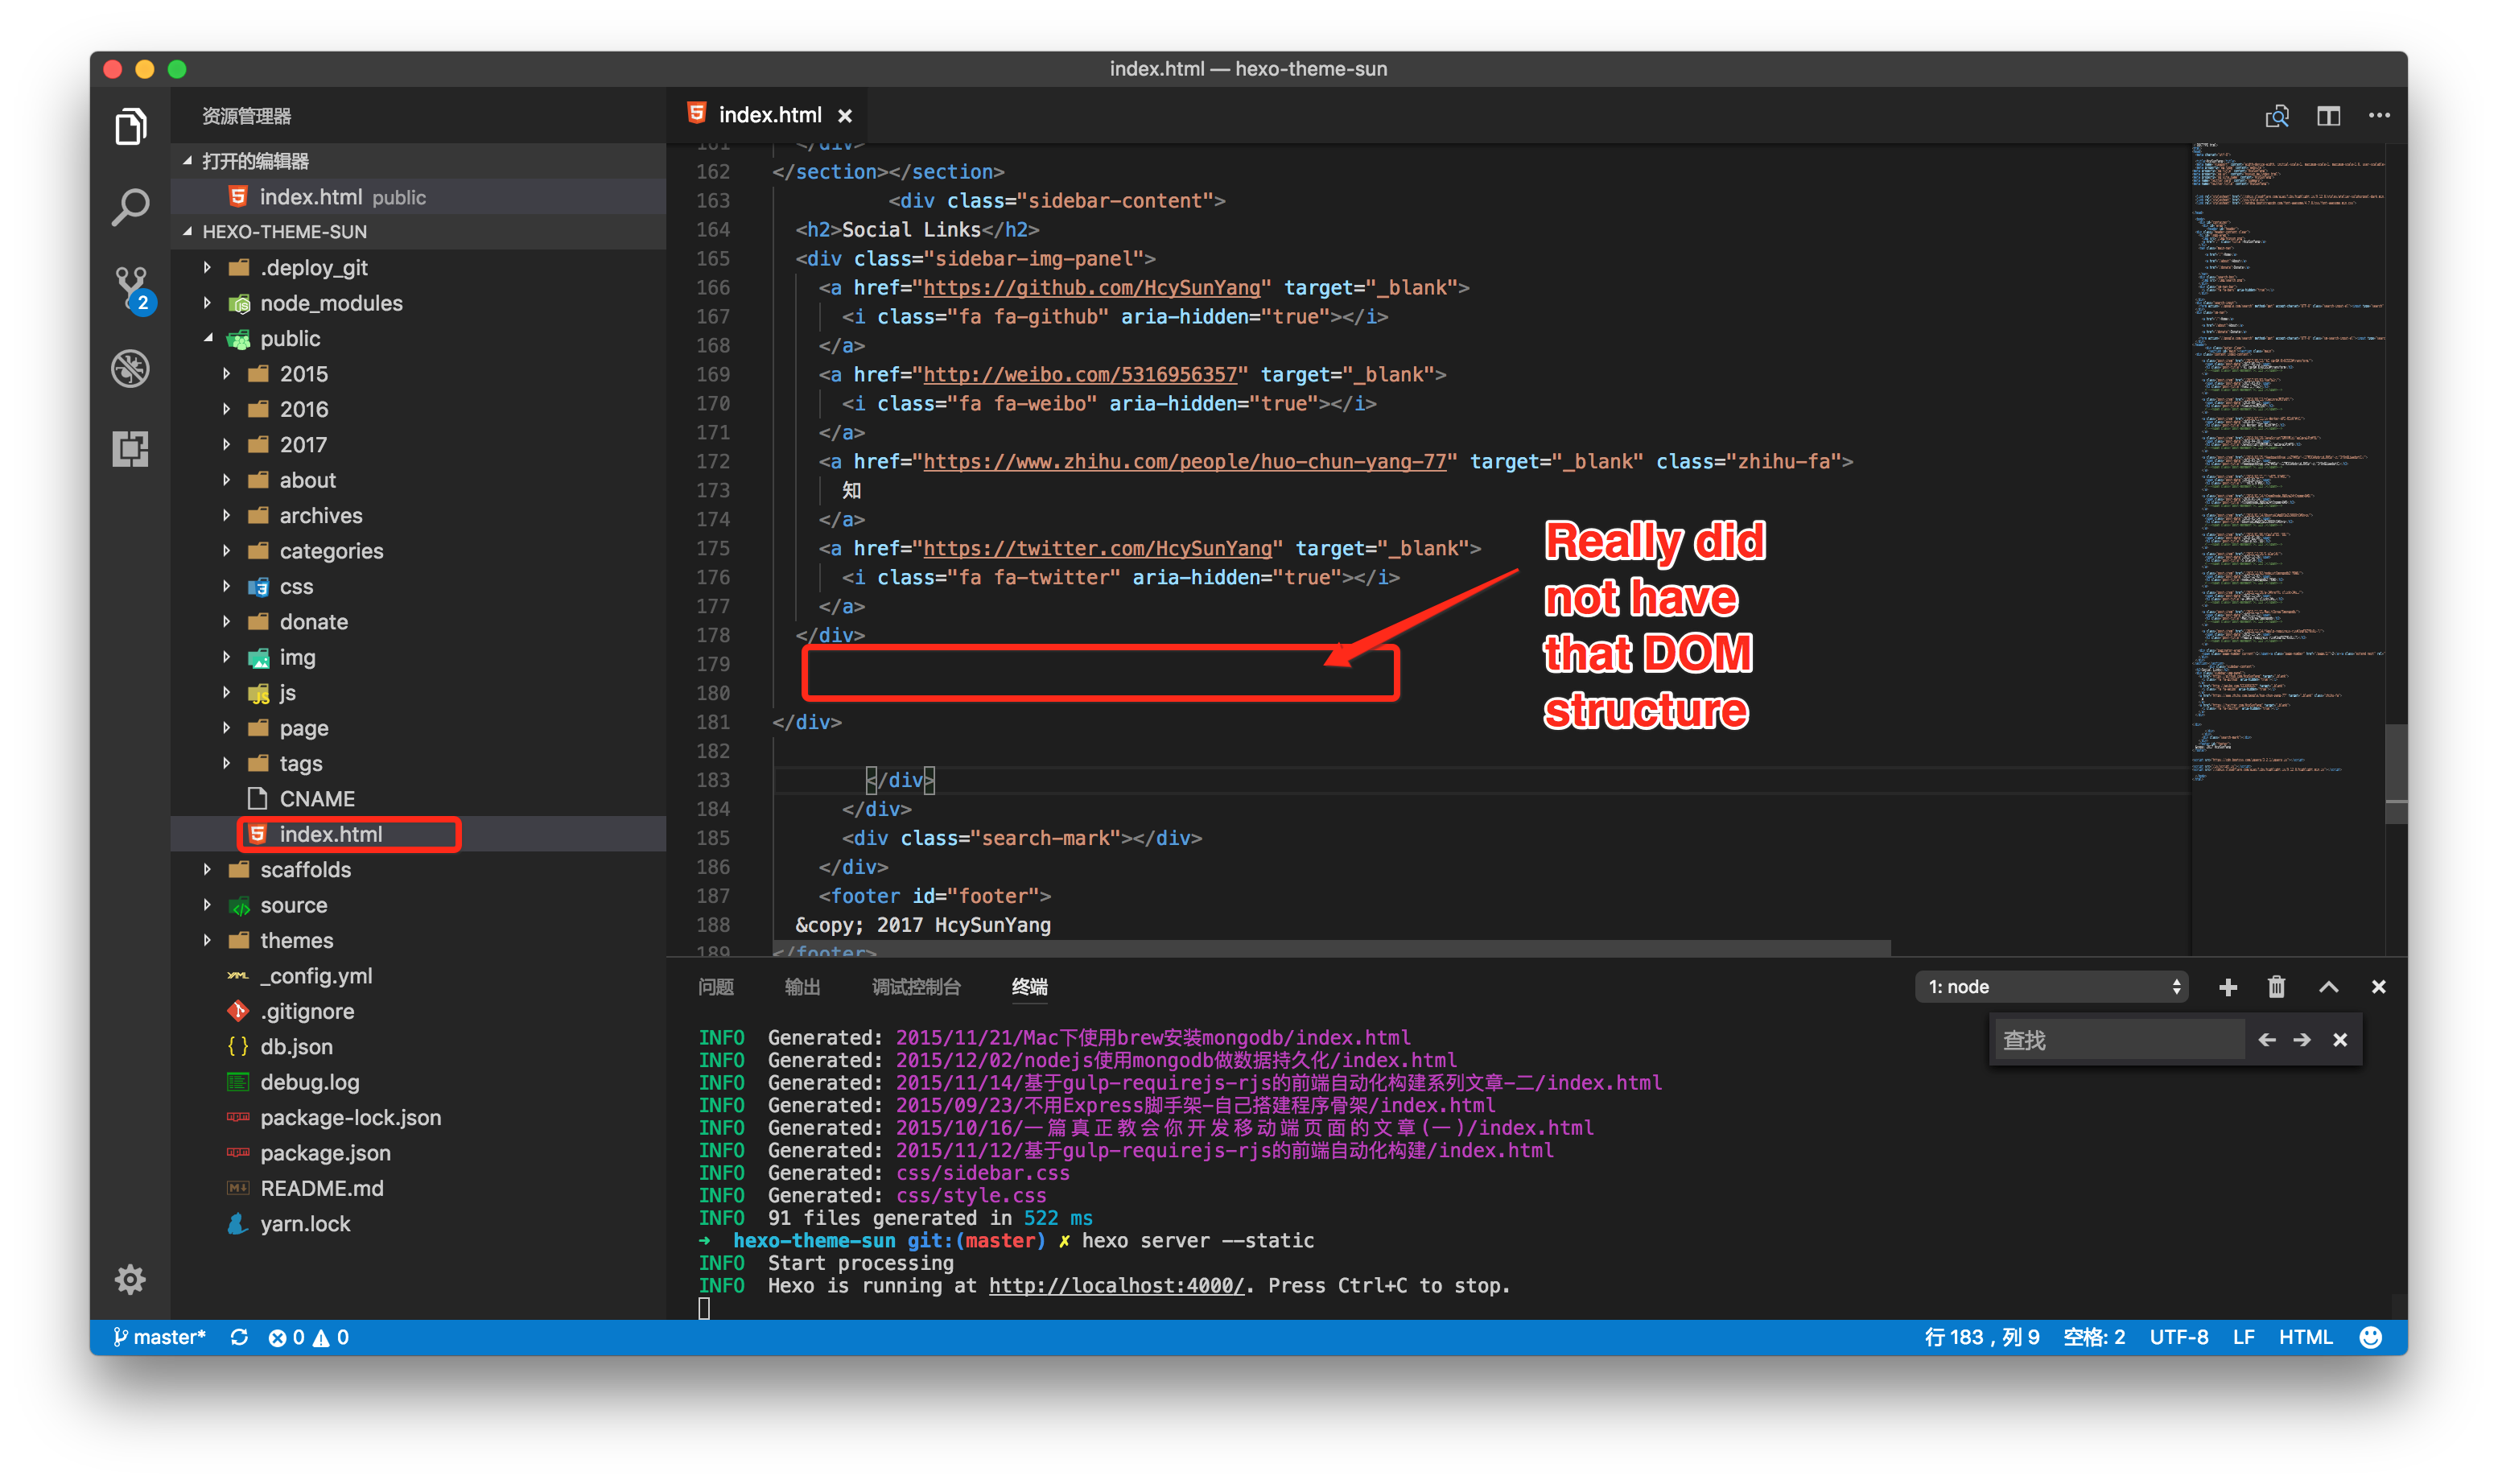Screen dimensions: 2498x1484
Task: Click the Manage gear icon
Action: 130,1279
